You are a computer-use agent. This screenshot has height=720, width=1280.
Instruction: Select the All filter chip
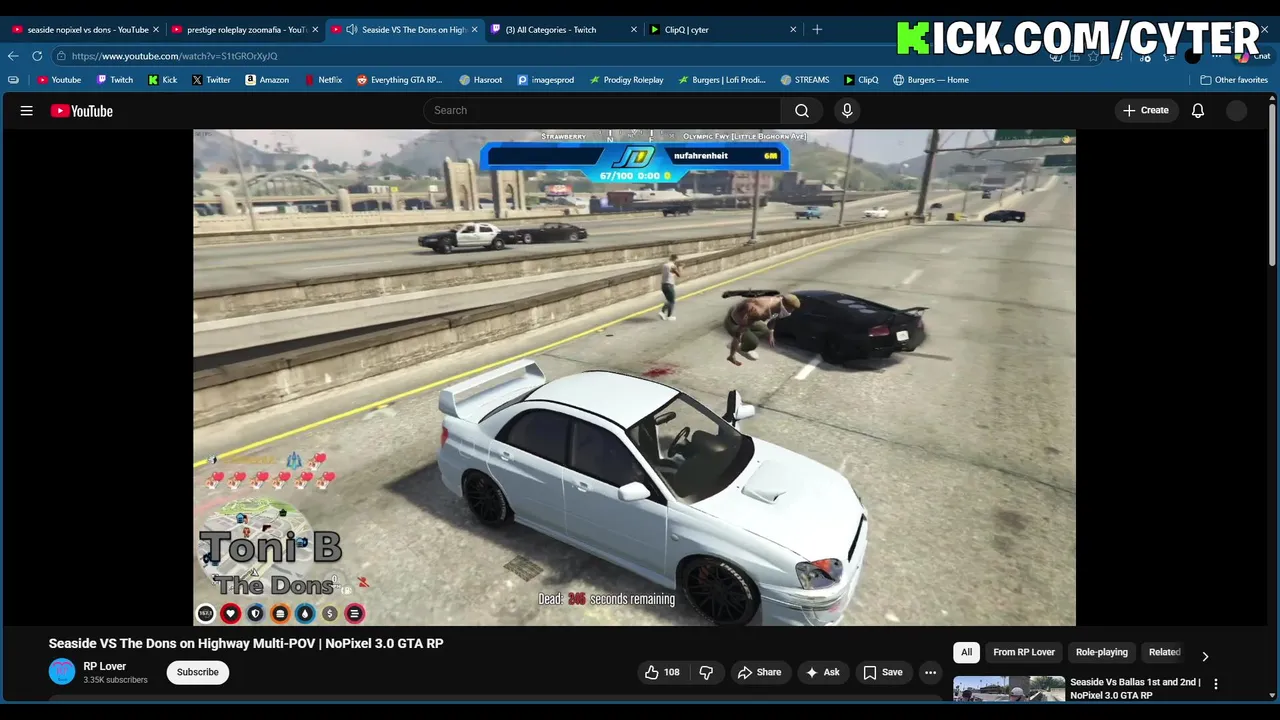(x=966, y=652)
